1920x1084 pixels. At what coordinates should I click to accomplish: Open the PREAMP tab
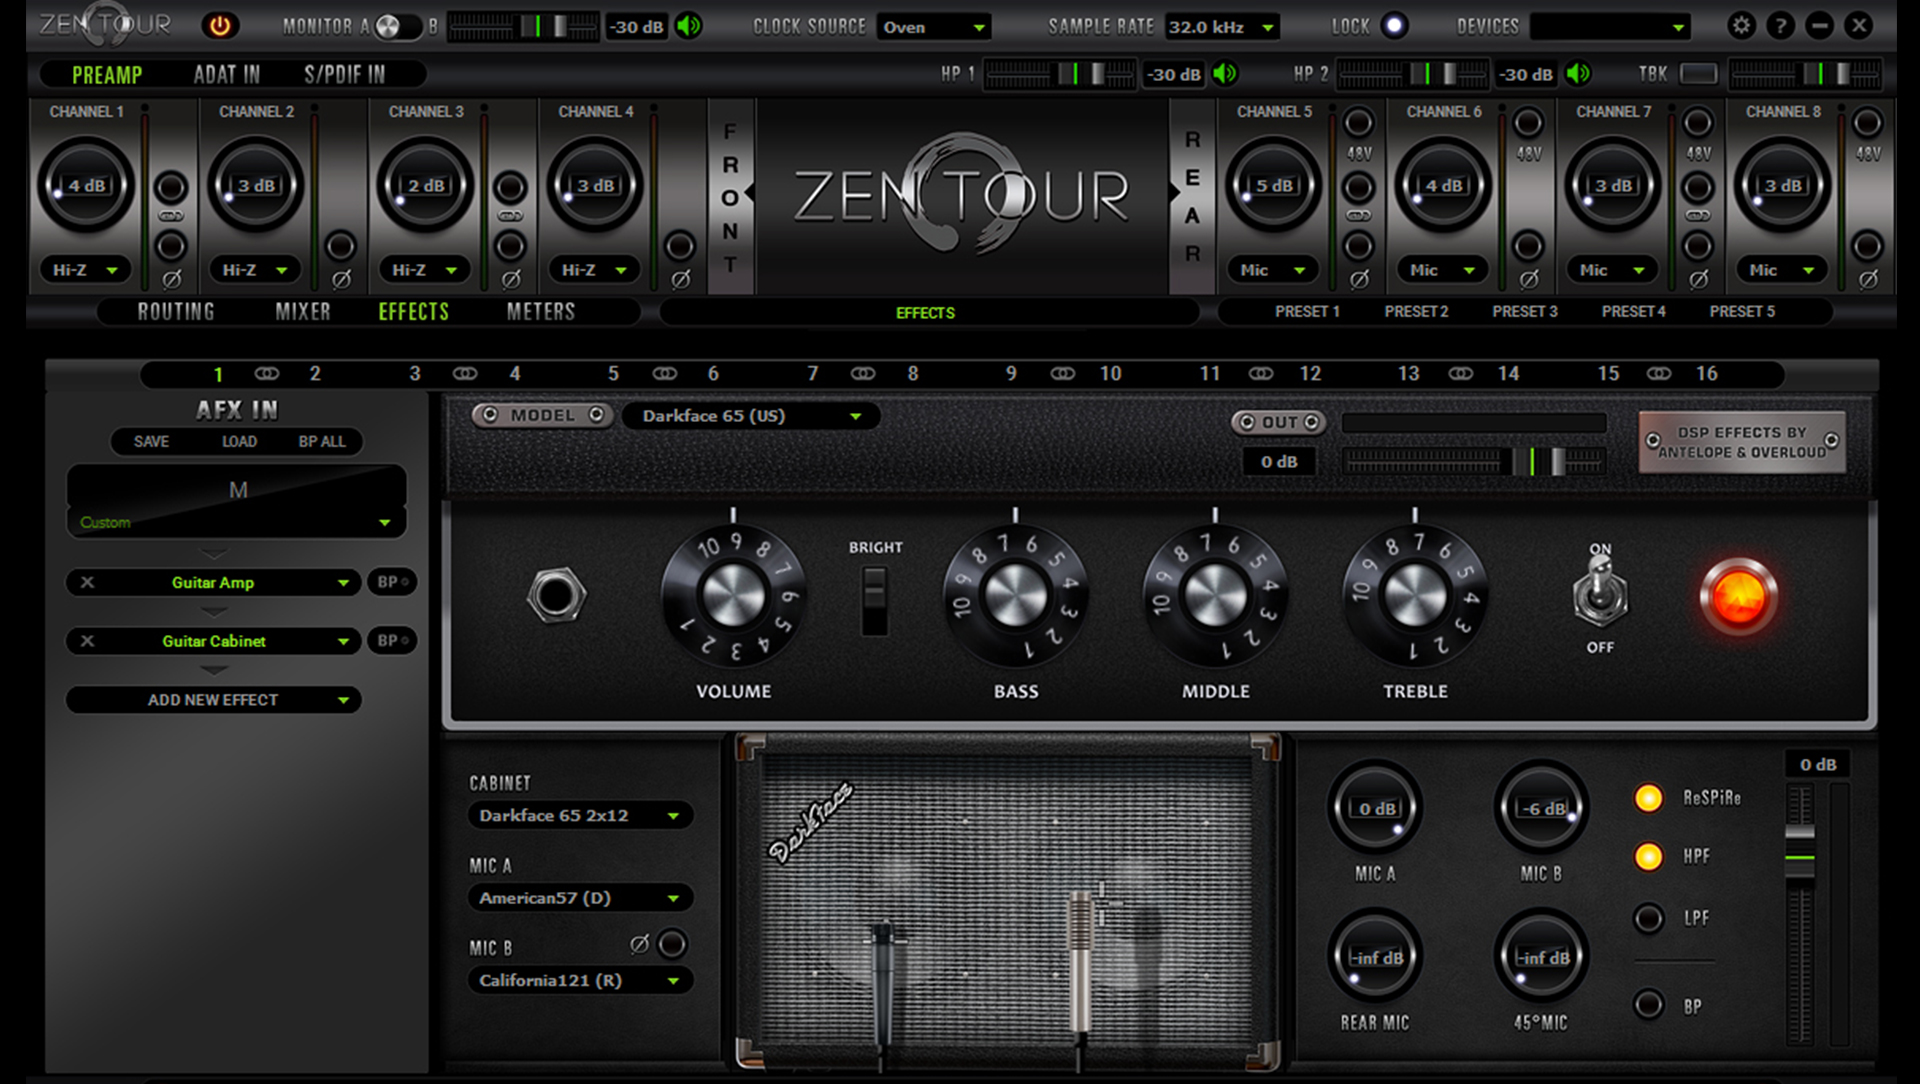coord(105,74)
